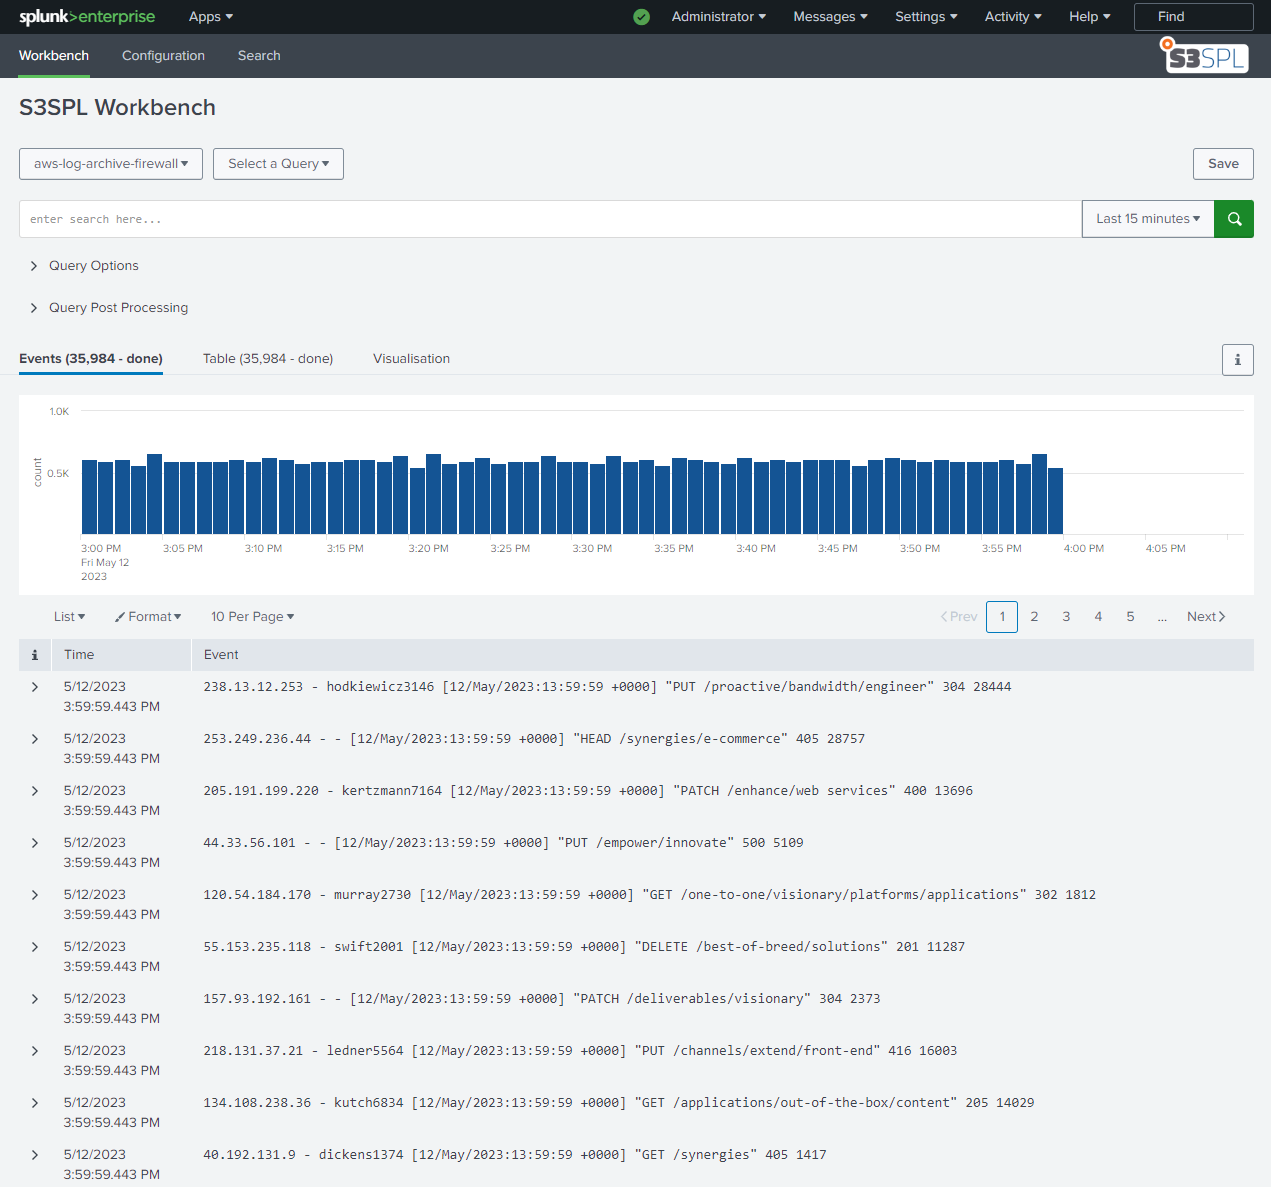
Task: Click the info icon beside Visualisation tabs
Action: point(1237,359)
